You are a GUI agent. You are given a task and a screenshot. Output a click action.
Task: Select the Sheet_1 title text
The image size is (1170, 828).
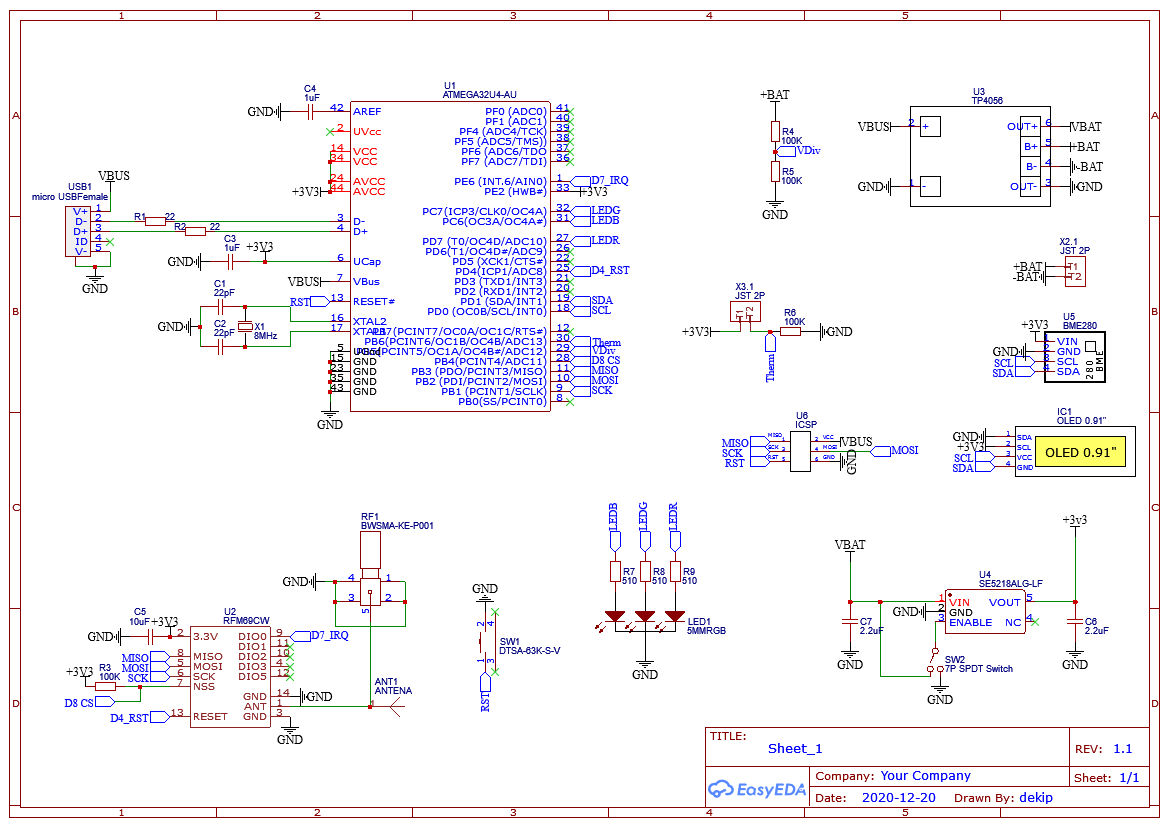[x=795, y=748]
